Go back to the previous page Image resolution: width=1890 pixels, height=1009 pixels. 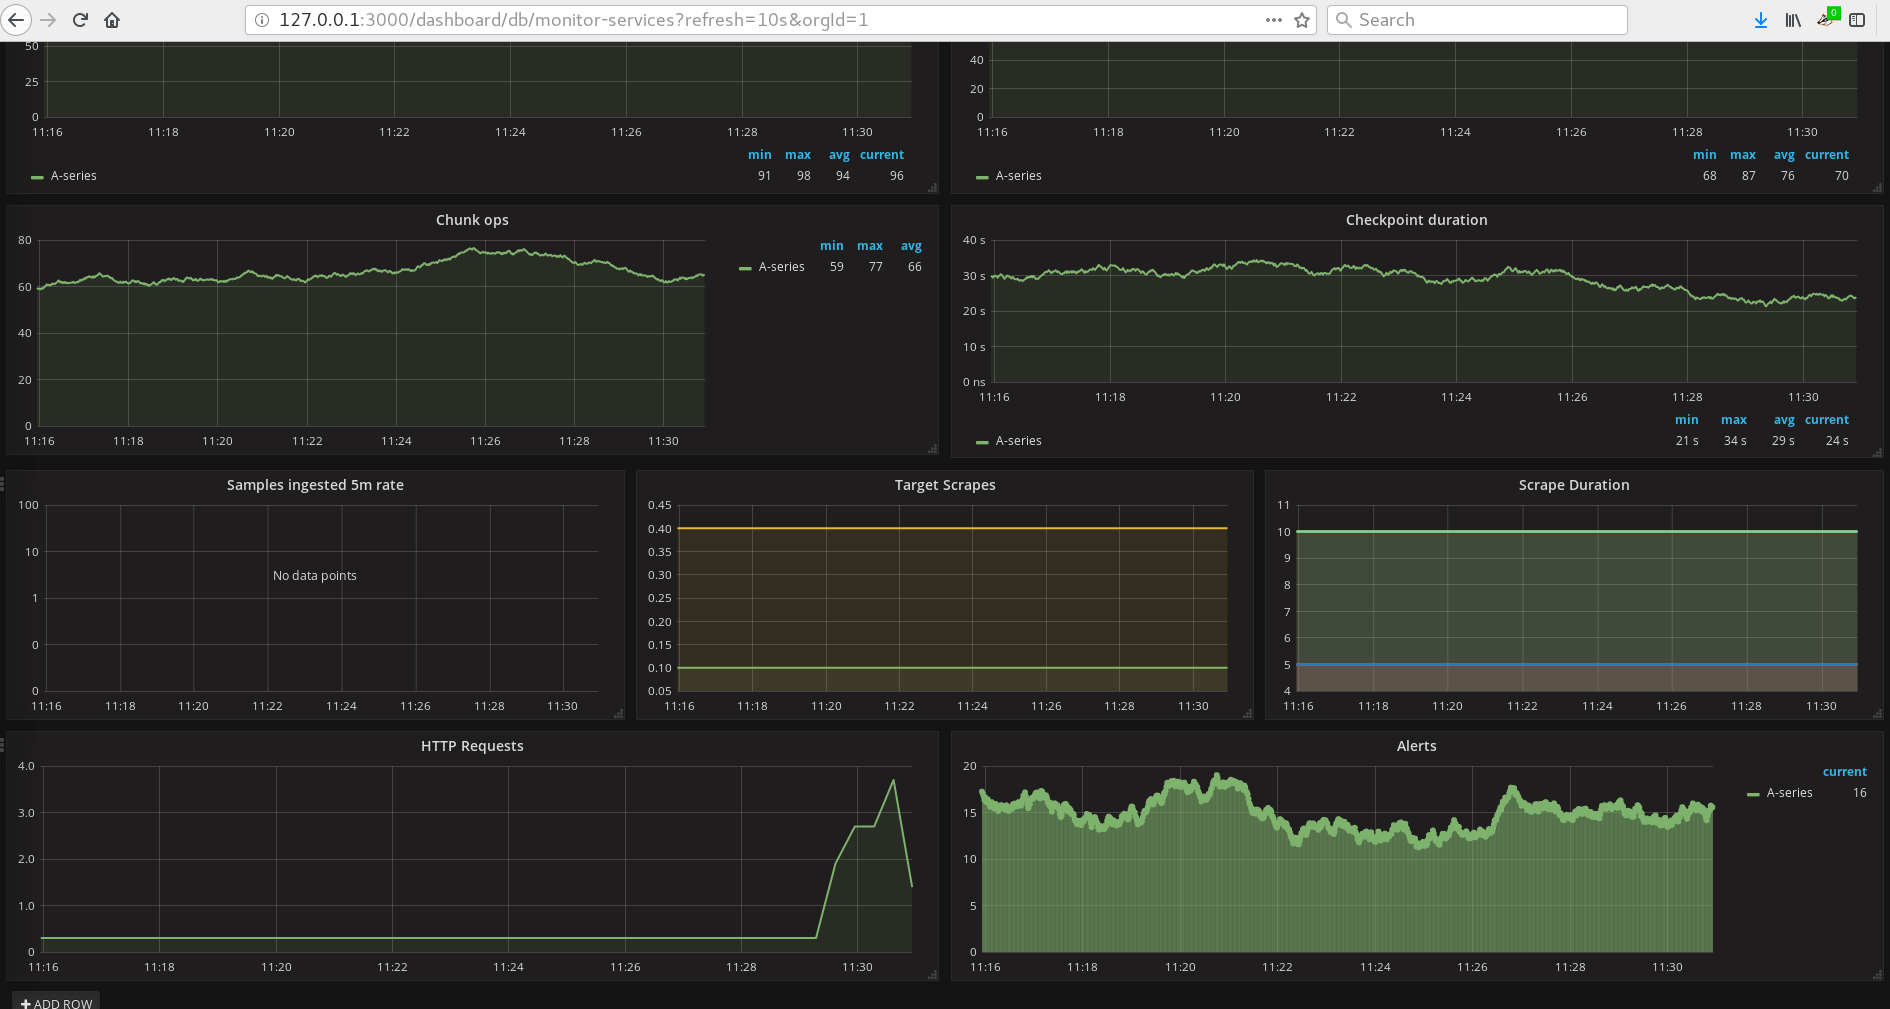(x=16, y=20)
